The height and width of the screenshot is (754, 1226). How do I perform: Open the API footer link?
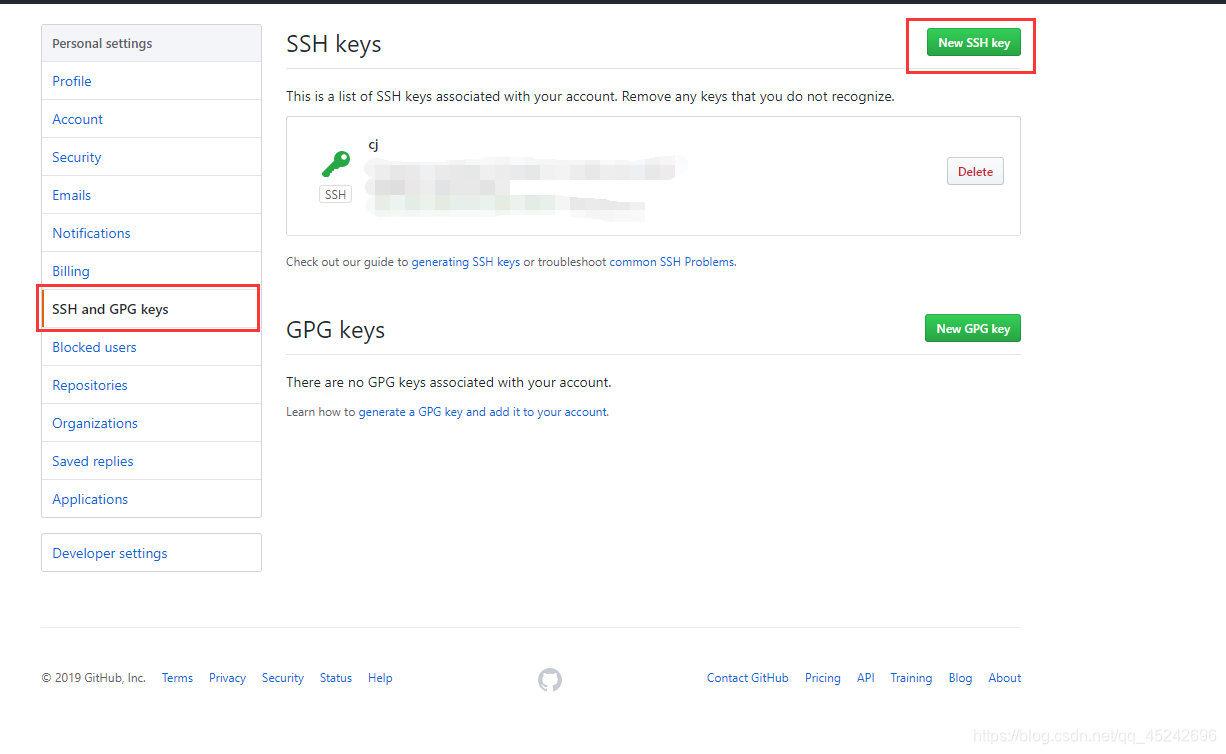[865, 677]
